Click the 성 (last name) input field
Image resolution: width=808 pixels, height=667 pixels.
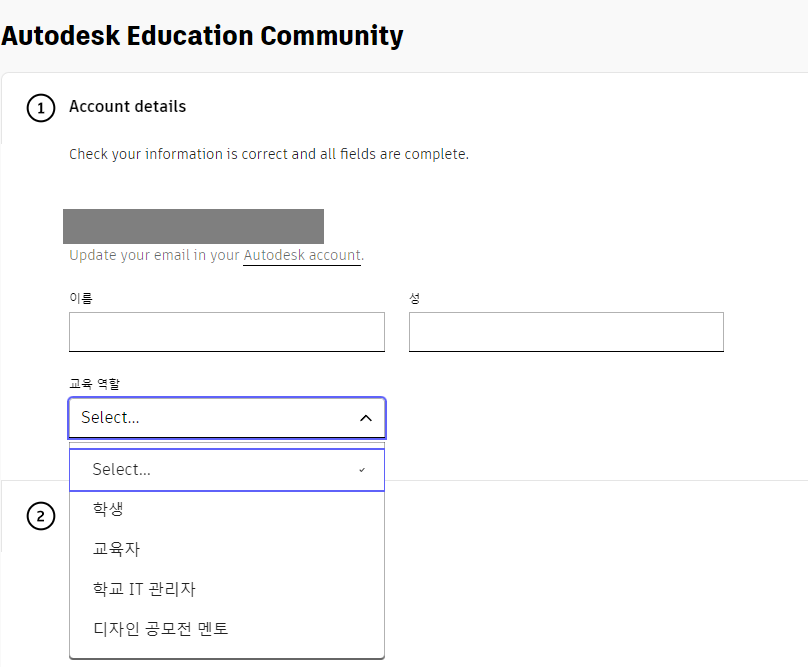[x=566, y=332]
